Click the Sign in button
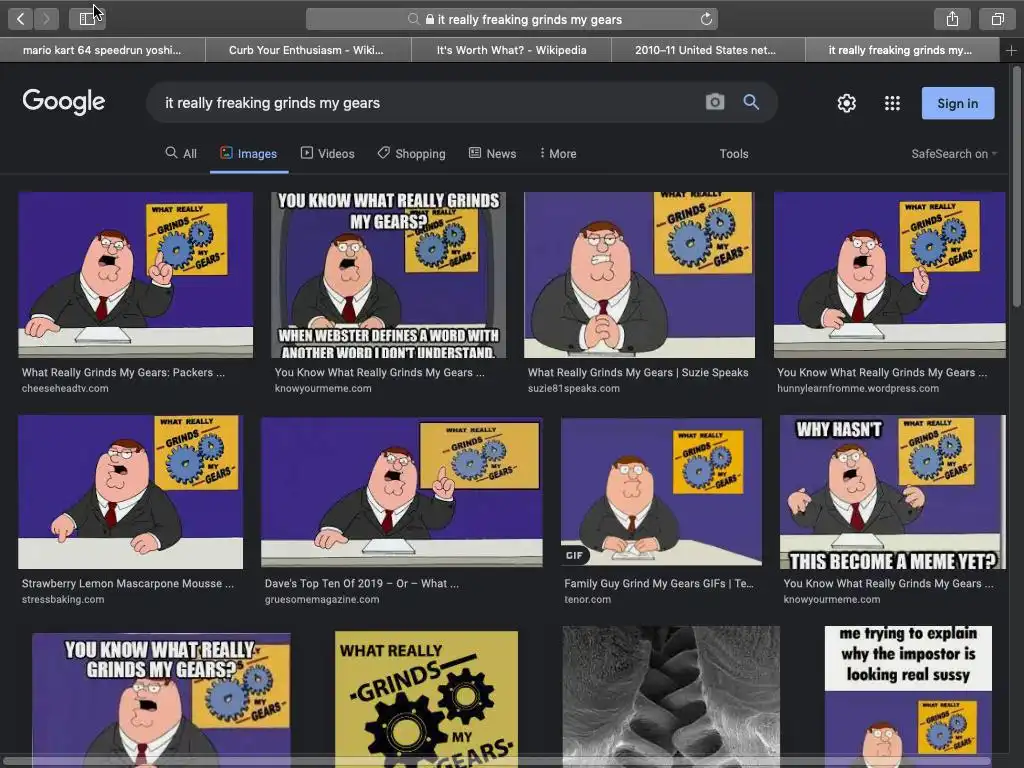The height and width of the screenshot is (768, 1024). [x=958, y=103]
